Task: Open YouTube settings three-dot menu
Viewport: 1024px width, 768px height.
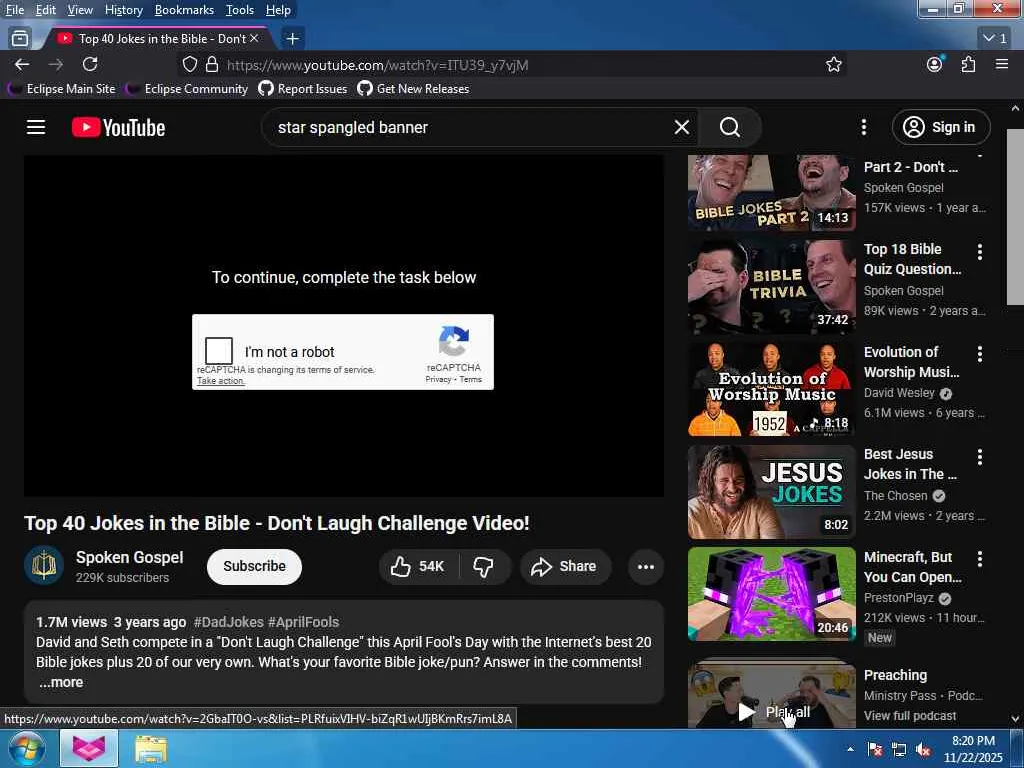Action: (x=863, y=127)
